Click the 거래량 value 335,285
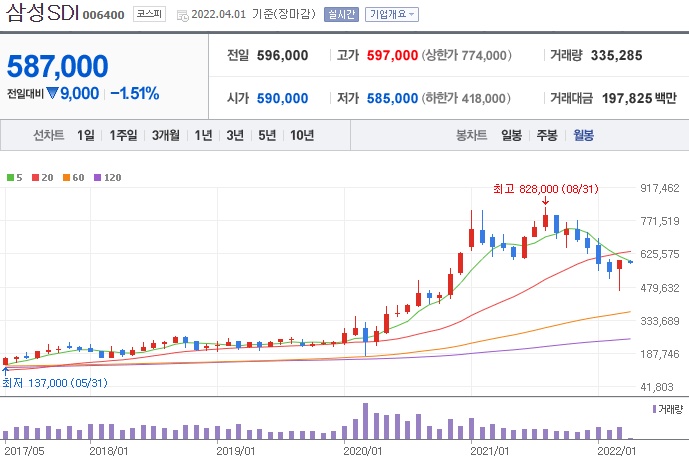Viewport: 689px width, 458px height. 616,55
